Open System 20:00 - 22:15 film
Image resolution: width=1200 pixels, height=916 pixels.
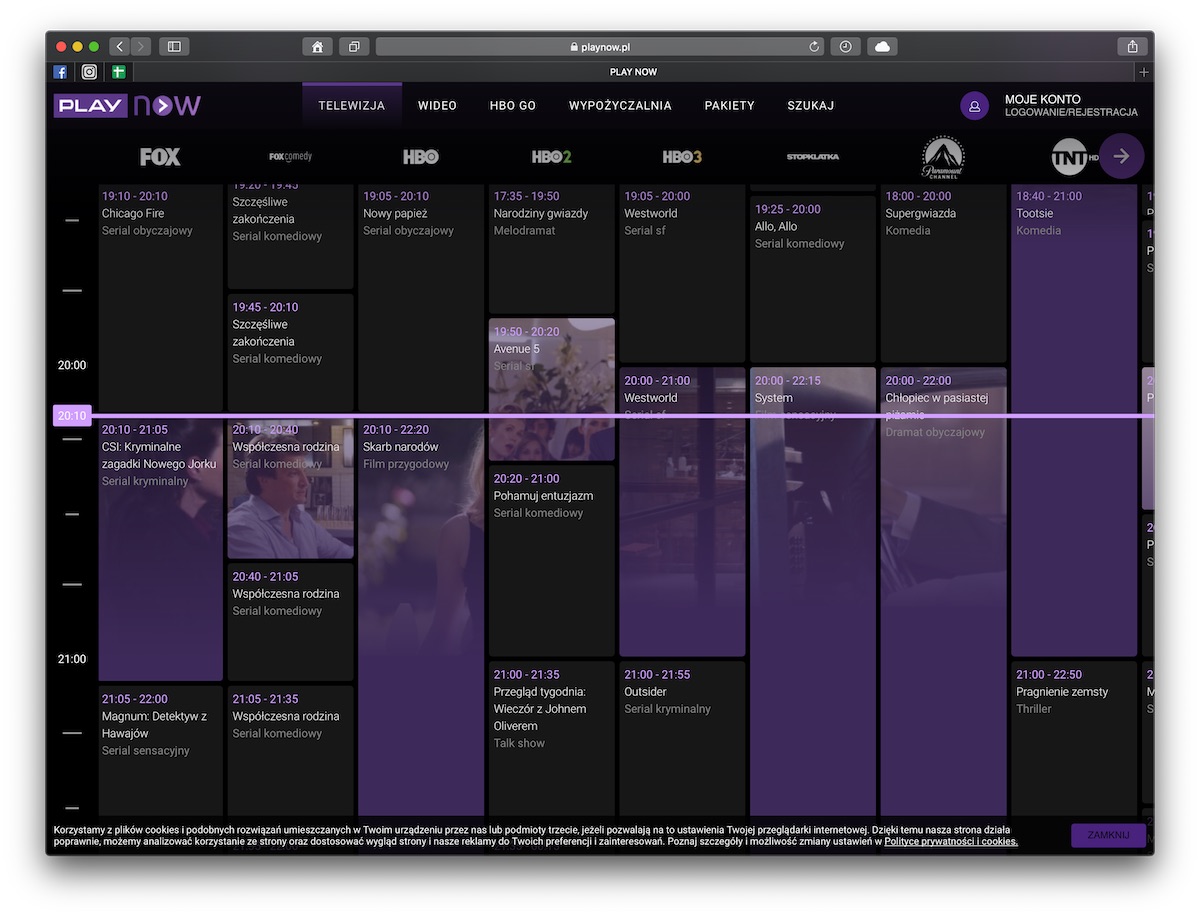click(x=813, y=592)
